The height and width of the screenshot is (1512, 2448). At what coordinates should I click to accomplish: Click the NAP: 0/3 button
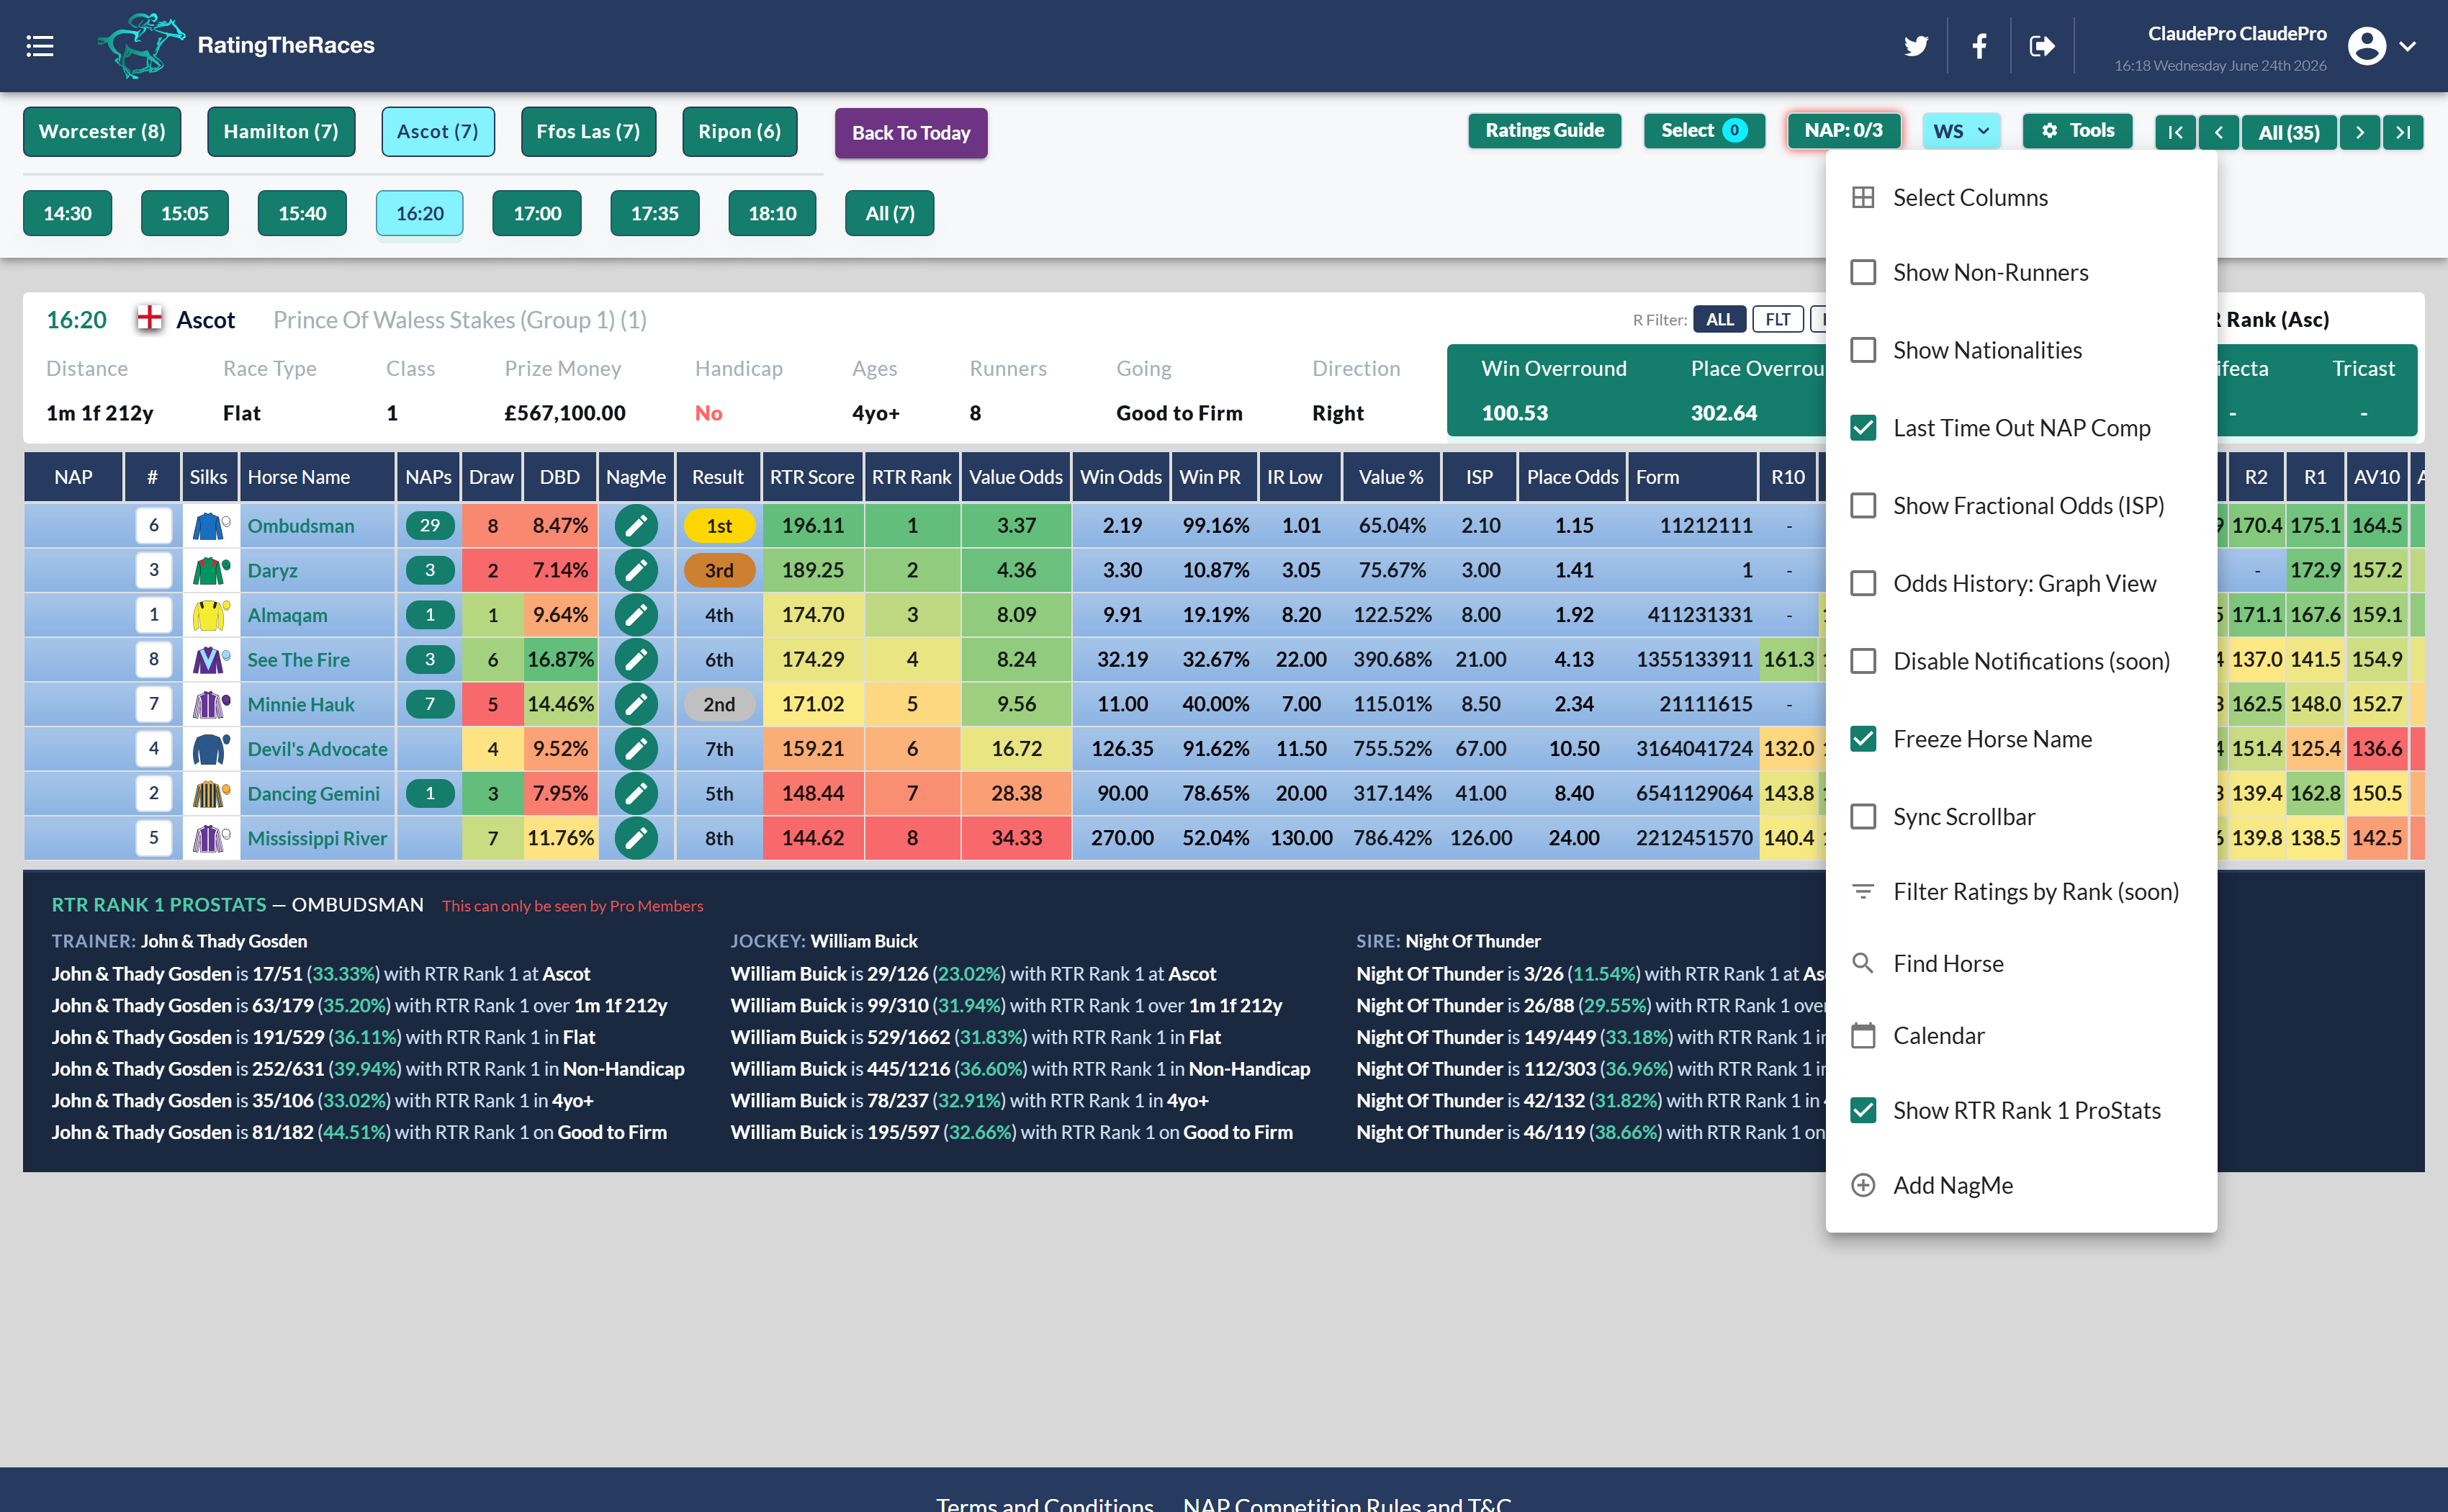point(1843,130)
